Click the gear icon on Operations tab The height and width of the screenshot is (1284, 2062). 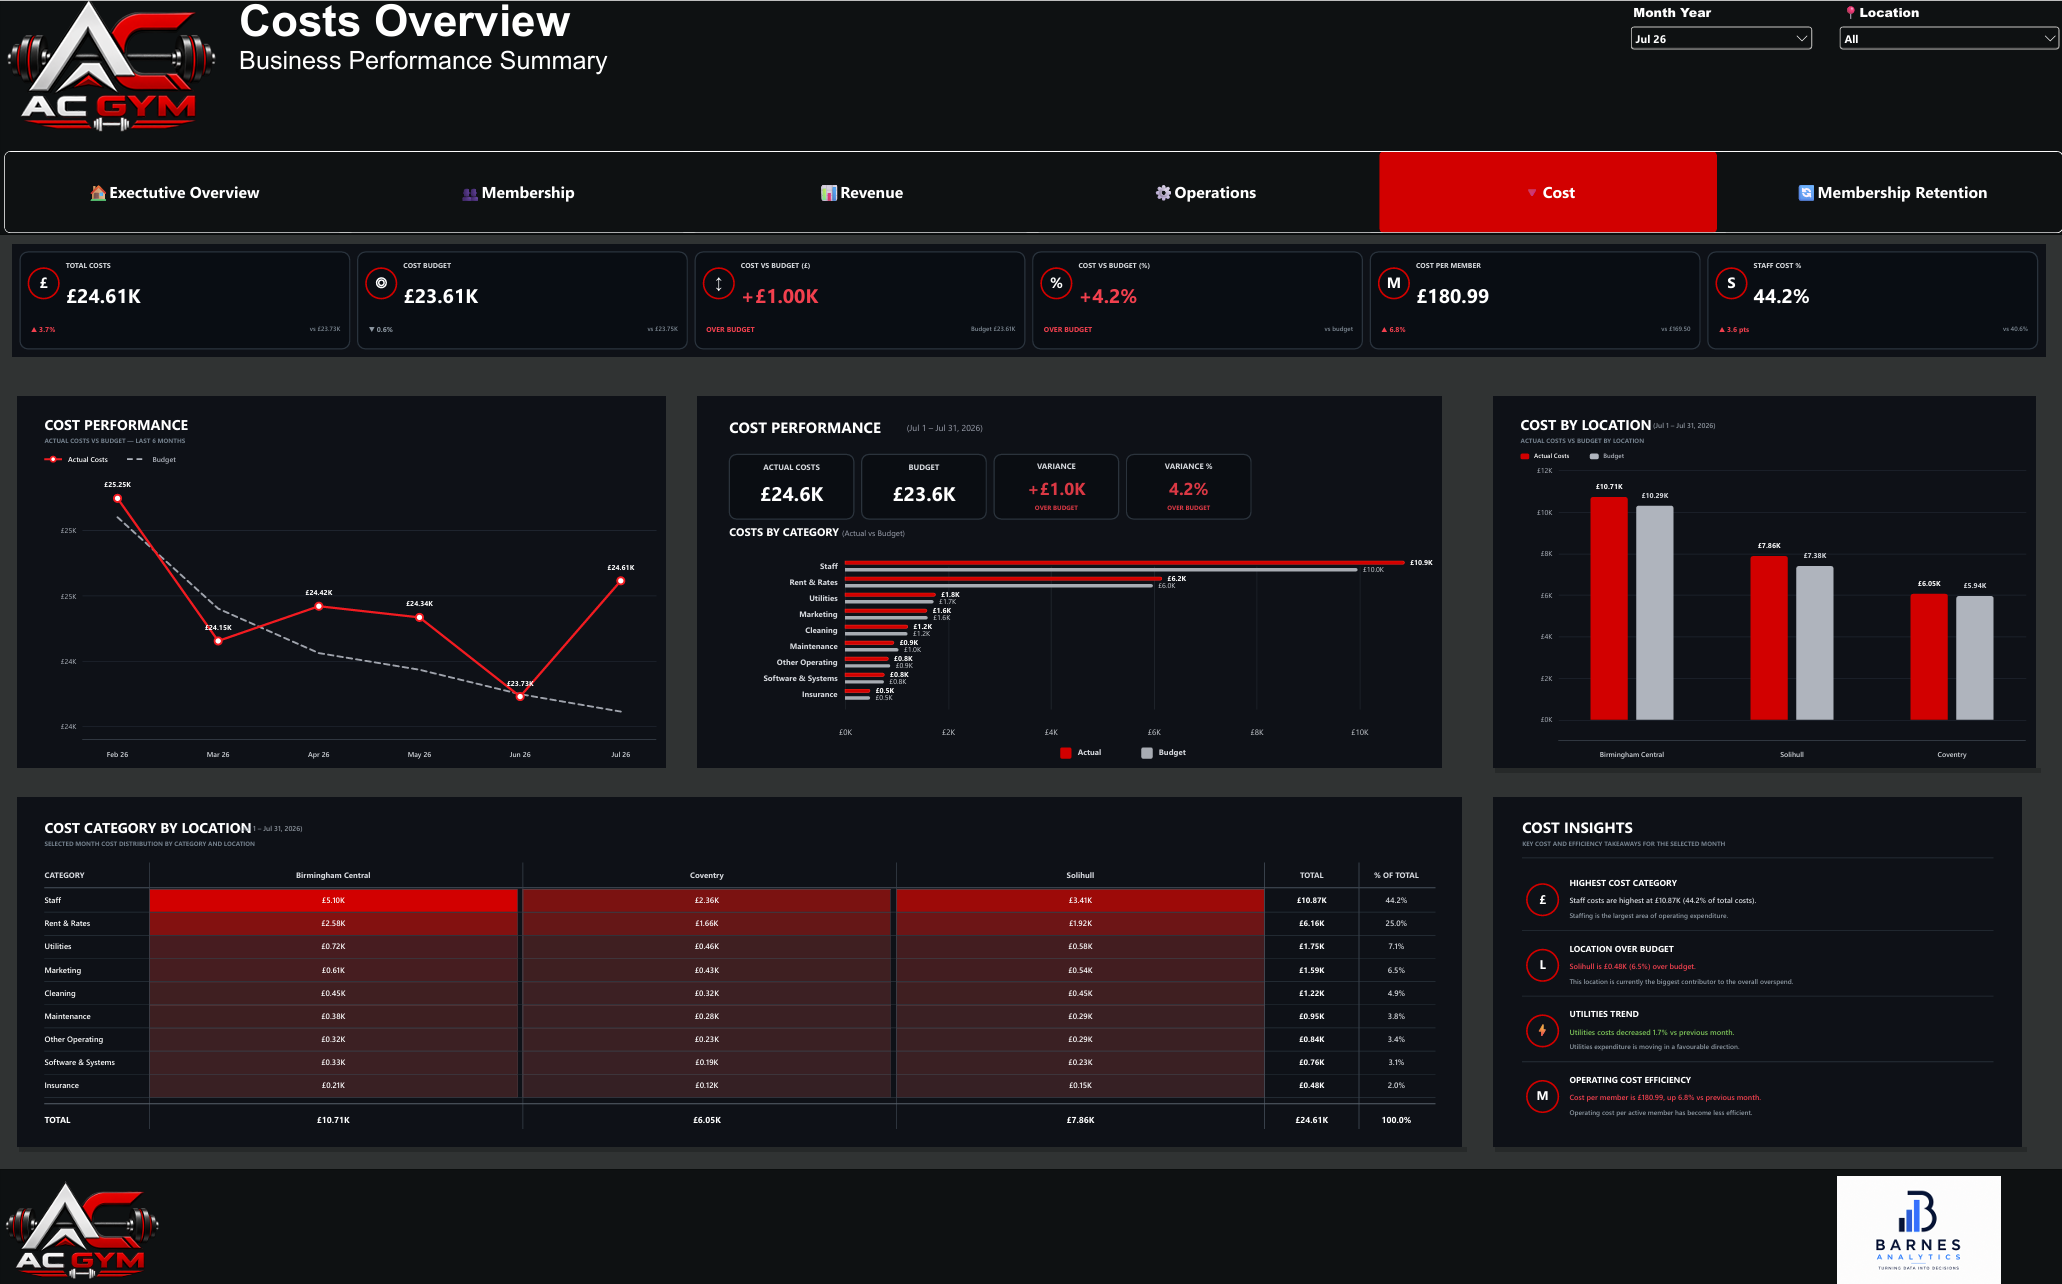pyautogui.click(x=1163, y=193)
